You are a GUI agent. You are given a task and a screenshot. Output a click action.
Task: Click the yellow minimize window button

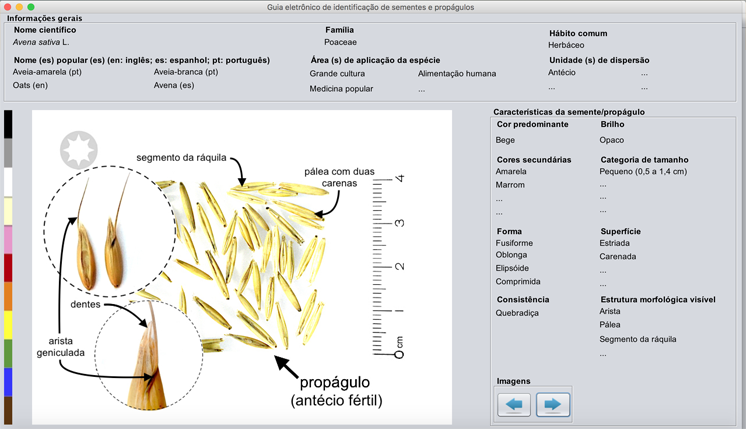19,7
